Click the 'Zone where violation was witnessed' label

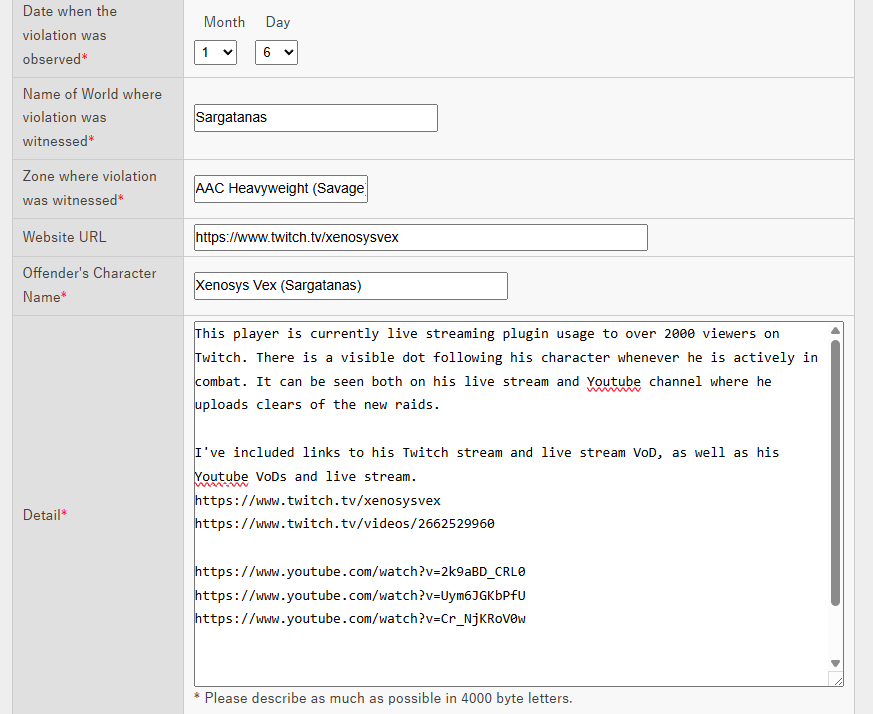click(90, 188)
